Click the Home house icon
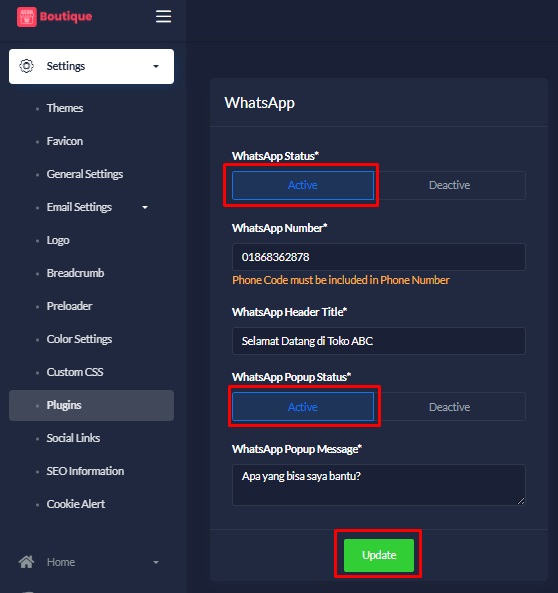The height and width of the screenshot is (593, 558). click(x=26, y=562)
